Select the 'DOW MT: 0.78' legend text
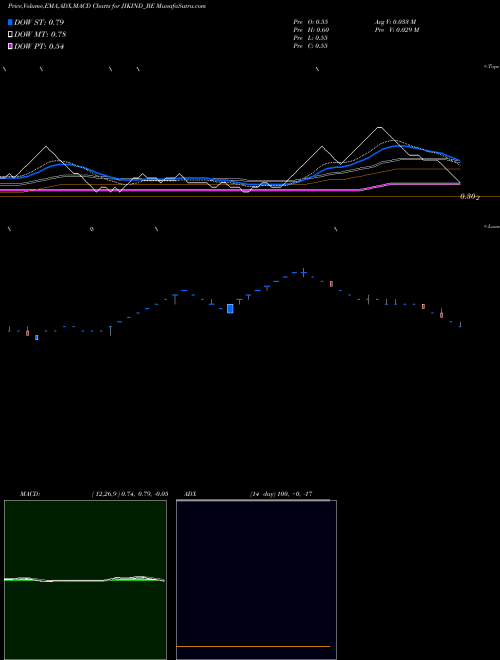Viewport: 500px width, 660px height. (x=40, y=35)
